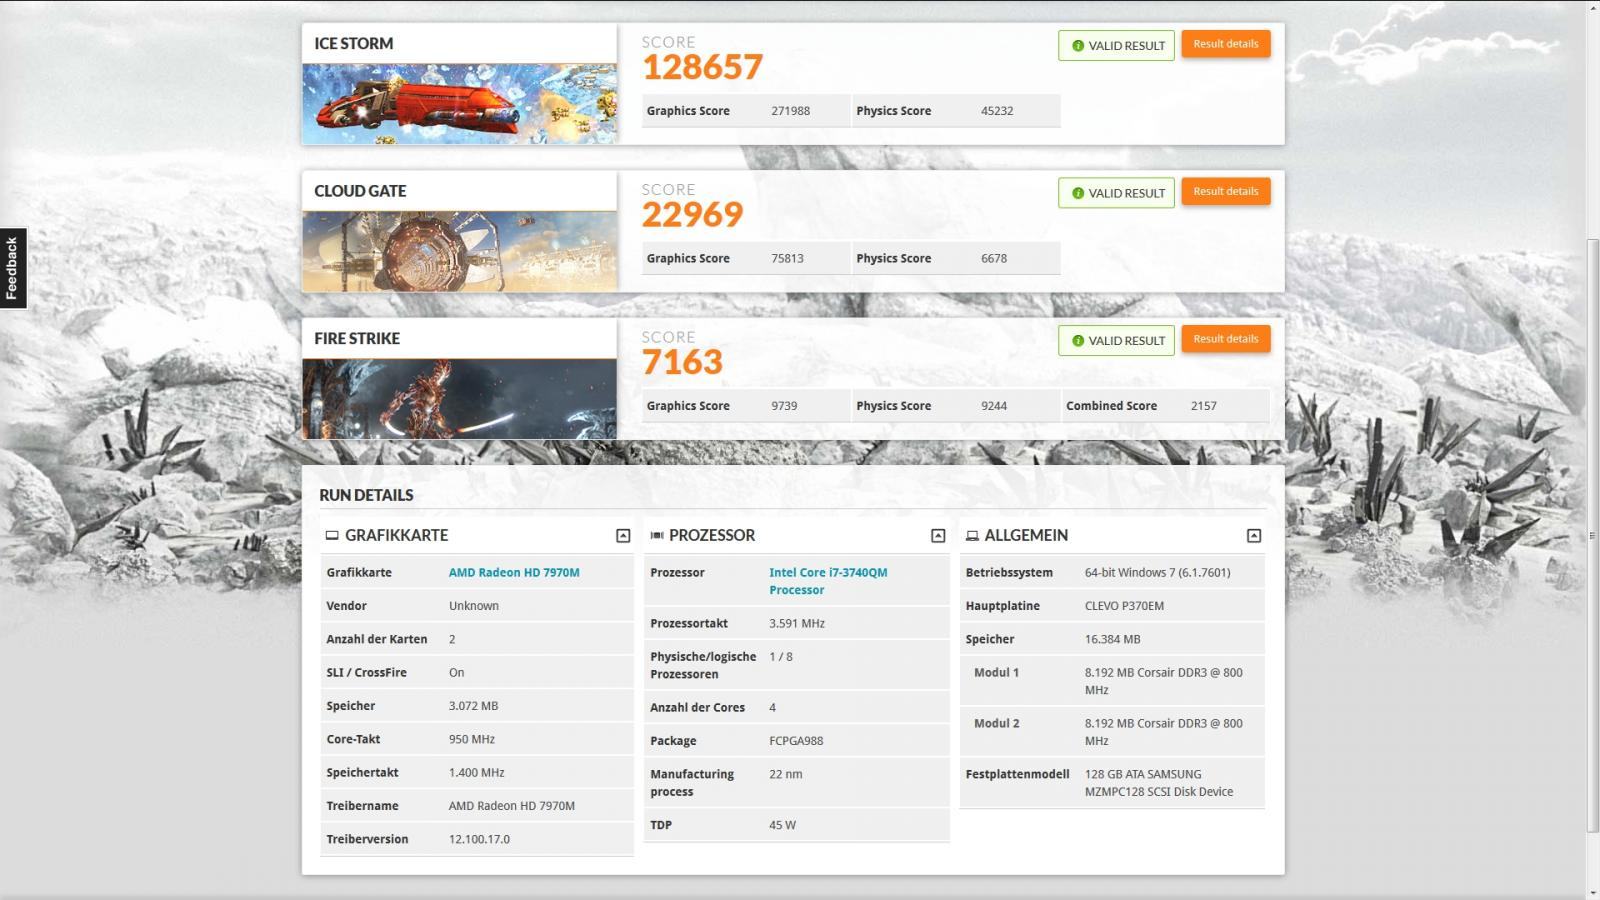
Task: Click the Prozessortakt value 3.591 MHz
Action: [x=797, y=624]
